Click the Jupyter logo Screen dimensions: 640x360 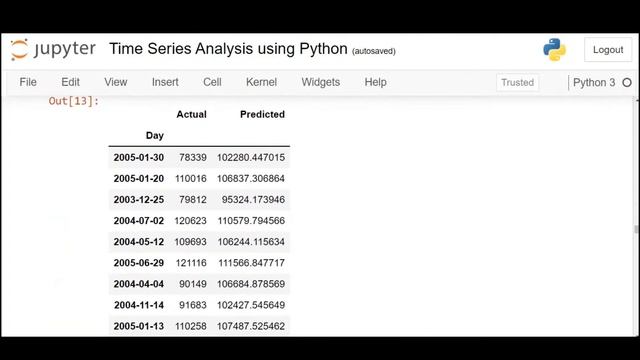point(53,49)
